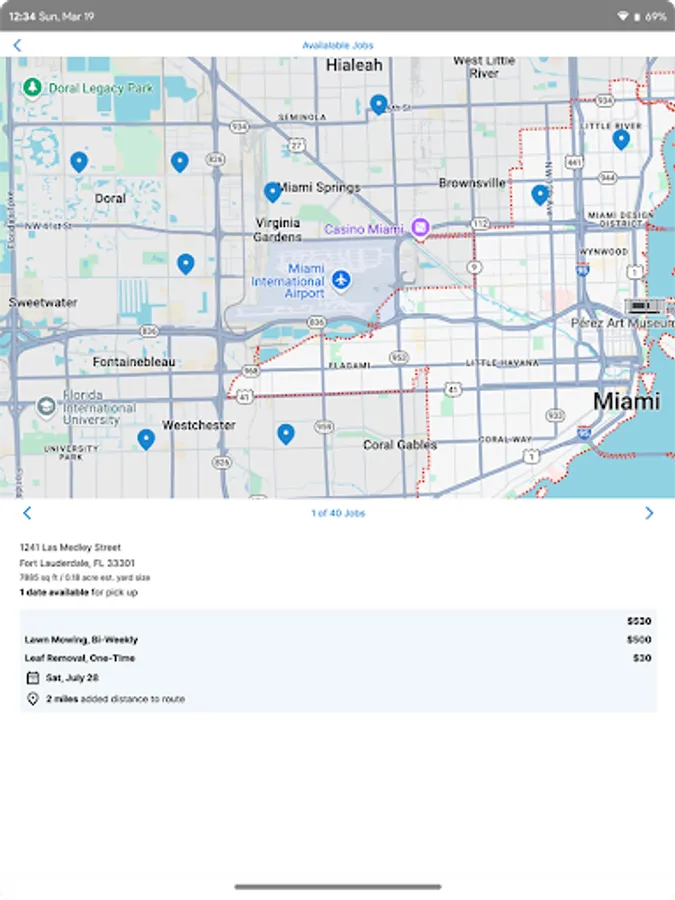Tap the leftmost job pin above Doral
This screenshot has height=900, width=675.
coord(79,162)
